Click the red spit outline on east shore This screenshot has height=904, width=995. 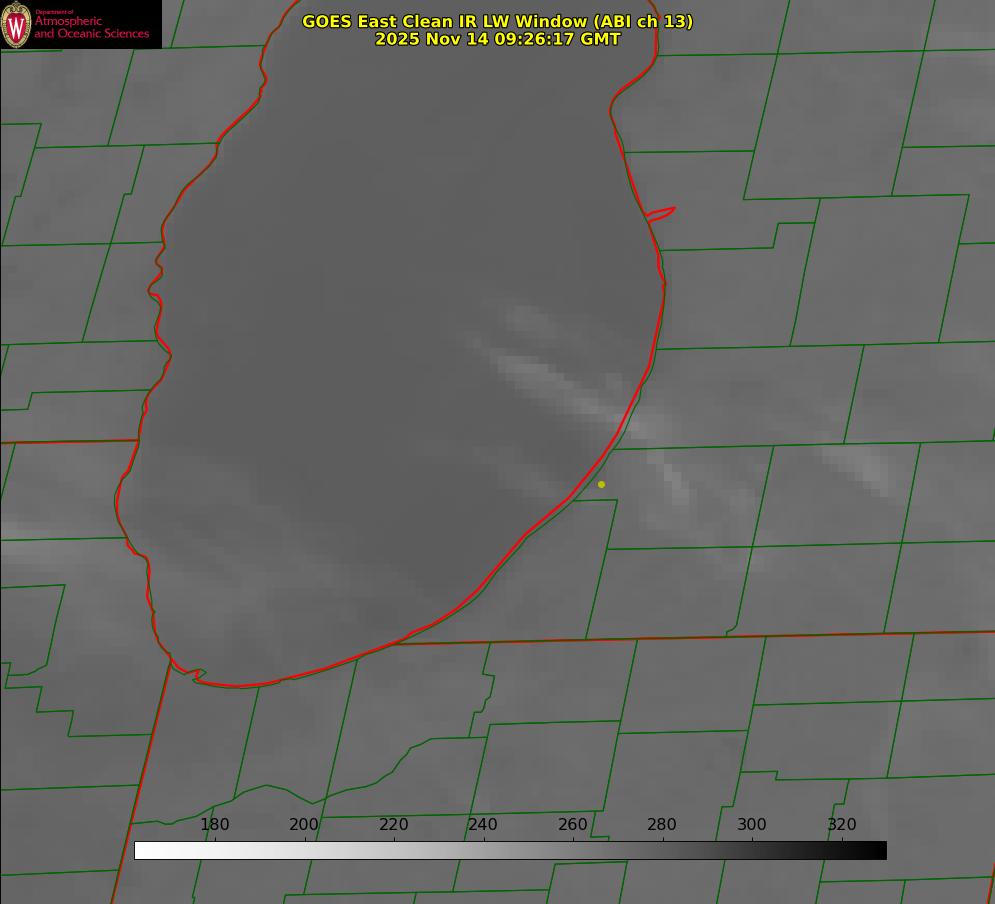click(x=662, y=213)
